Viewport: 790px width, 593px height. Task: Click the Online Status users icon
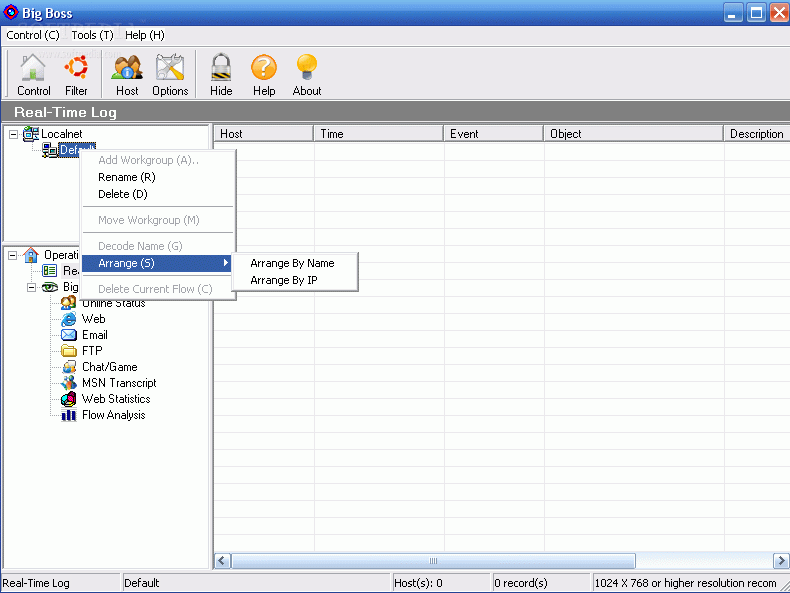pyautogui.click(x=68, y=303)
